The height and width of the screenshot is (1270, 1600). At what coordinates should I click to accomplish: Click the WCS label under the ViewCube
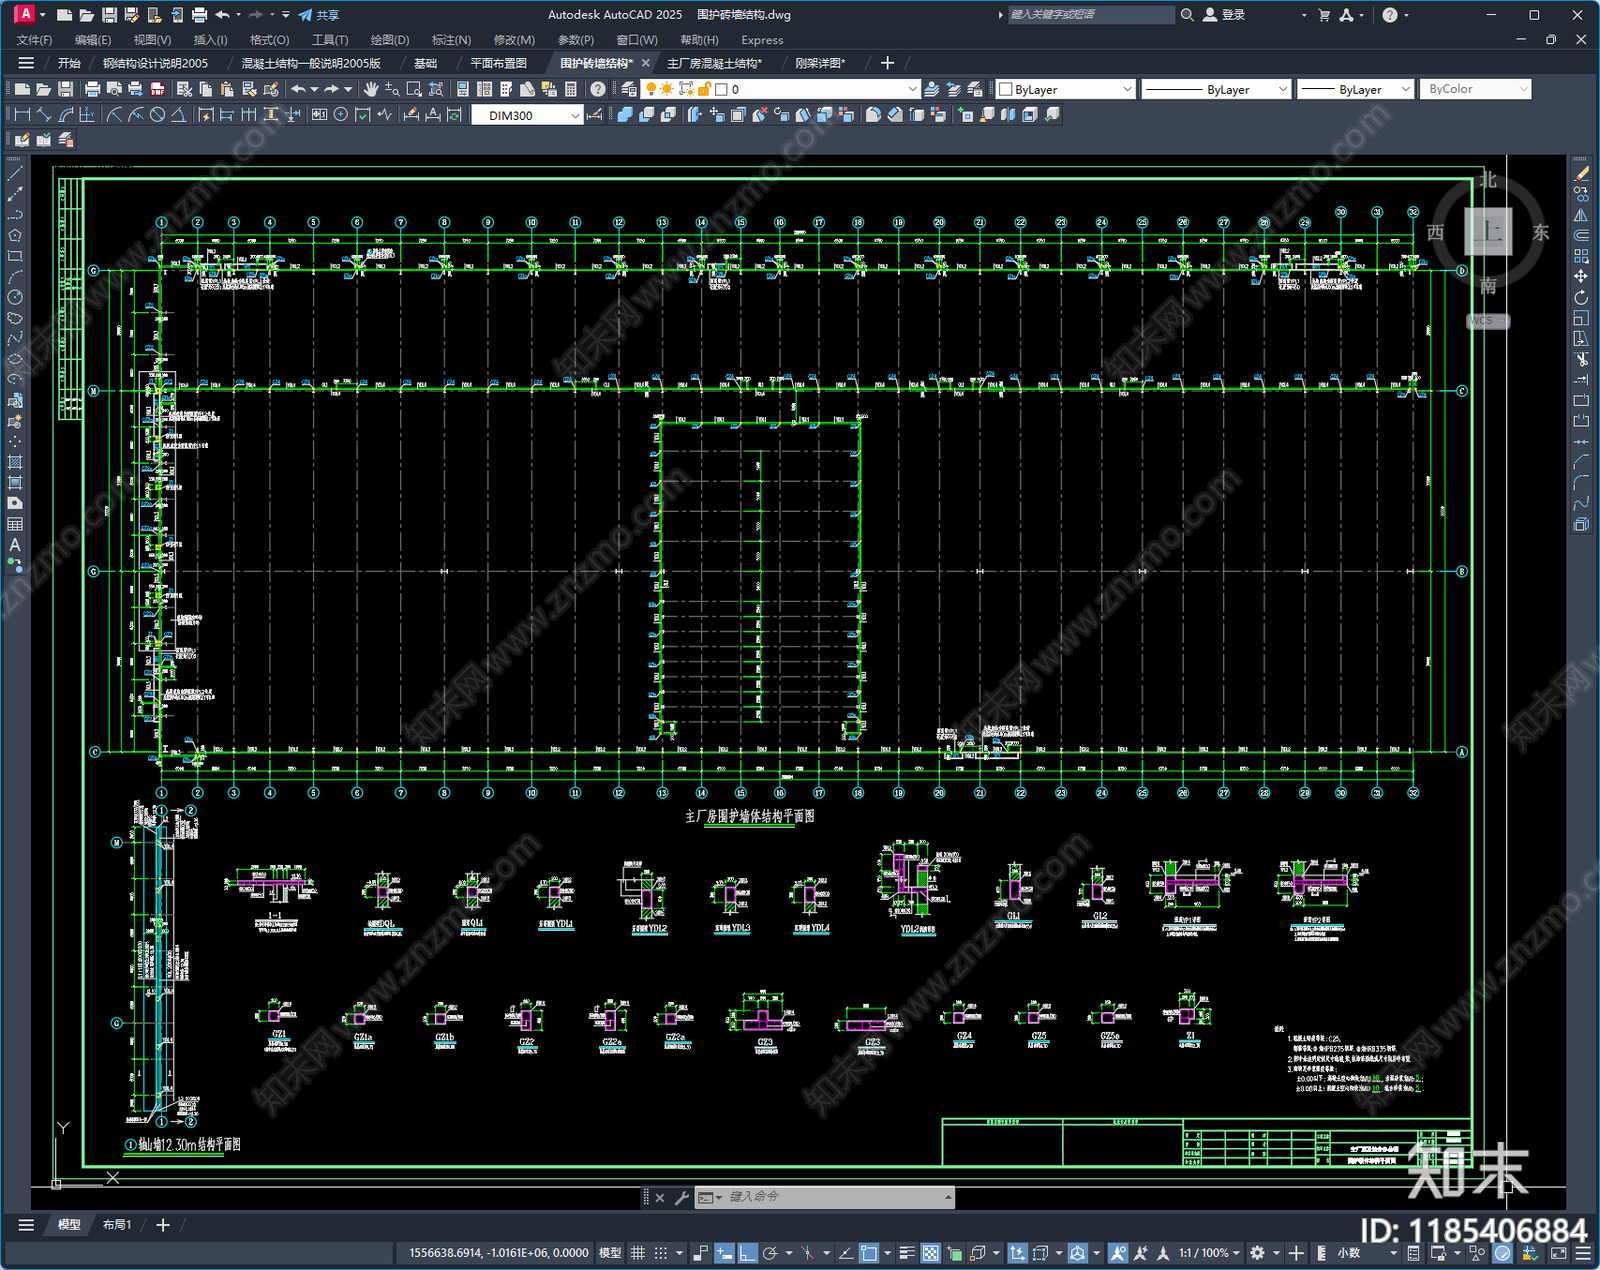click(x=1486, y=321)
